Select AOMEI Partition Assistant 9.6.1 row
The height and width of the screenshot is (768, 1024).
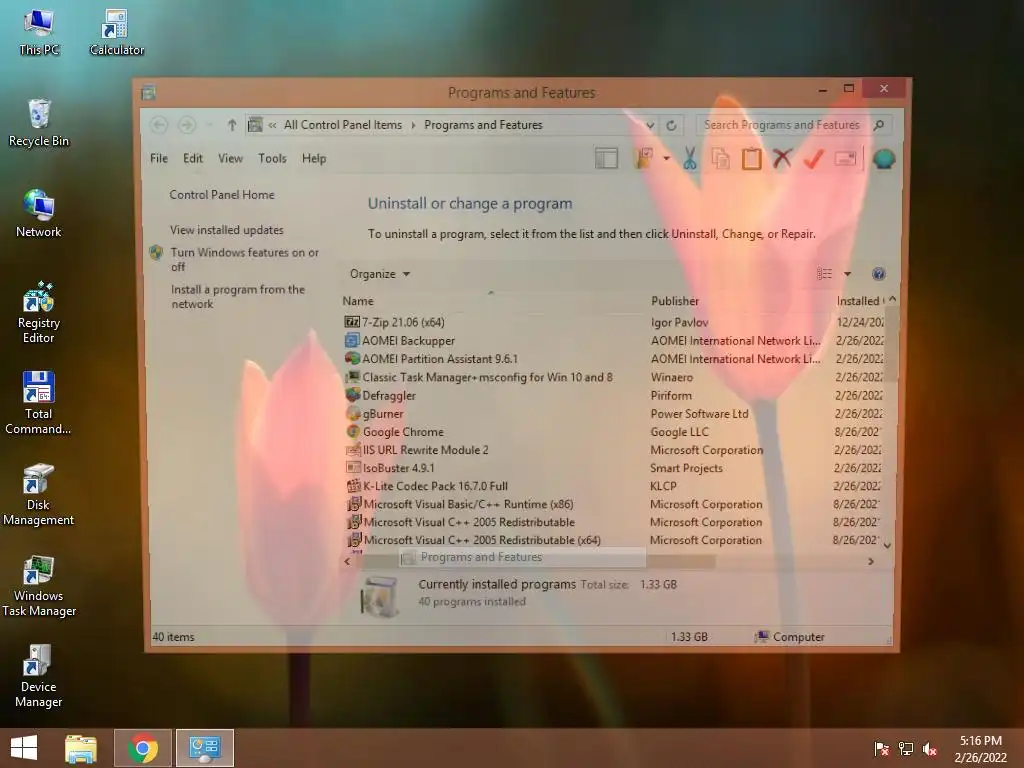pyautogui.click(x=614, y=359)
